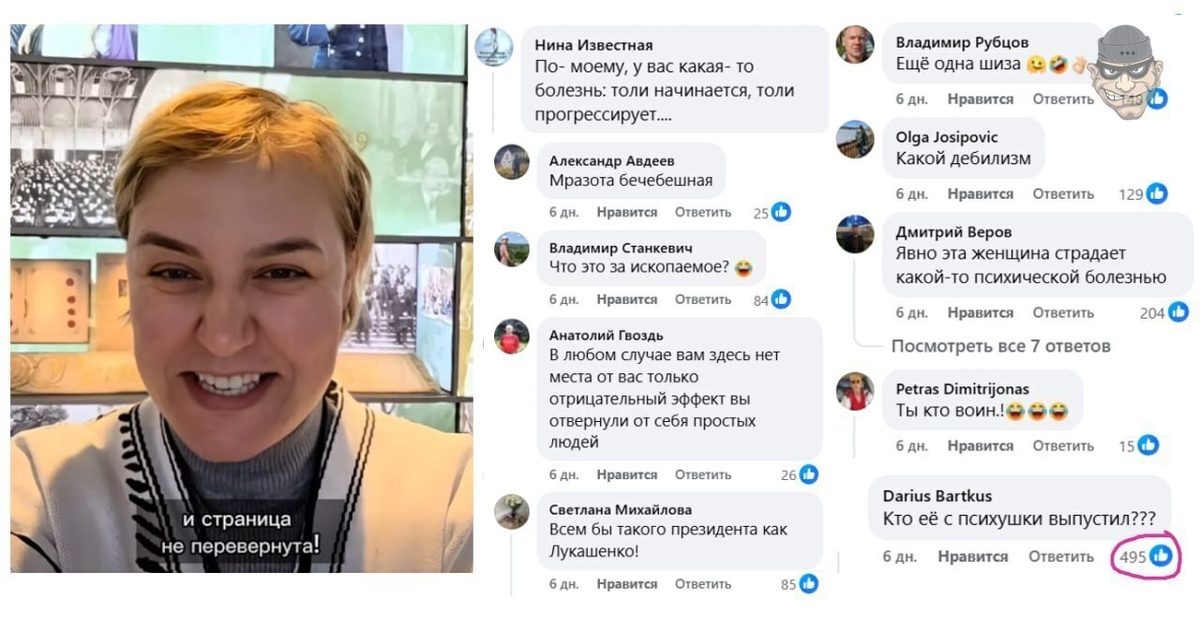The width and height of the screenshot is (1200, 632).
Task: Click 'Ответить' under Владимир Станкевич comment
Action: pos(703,299)
